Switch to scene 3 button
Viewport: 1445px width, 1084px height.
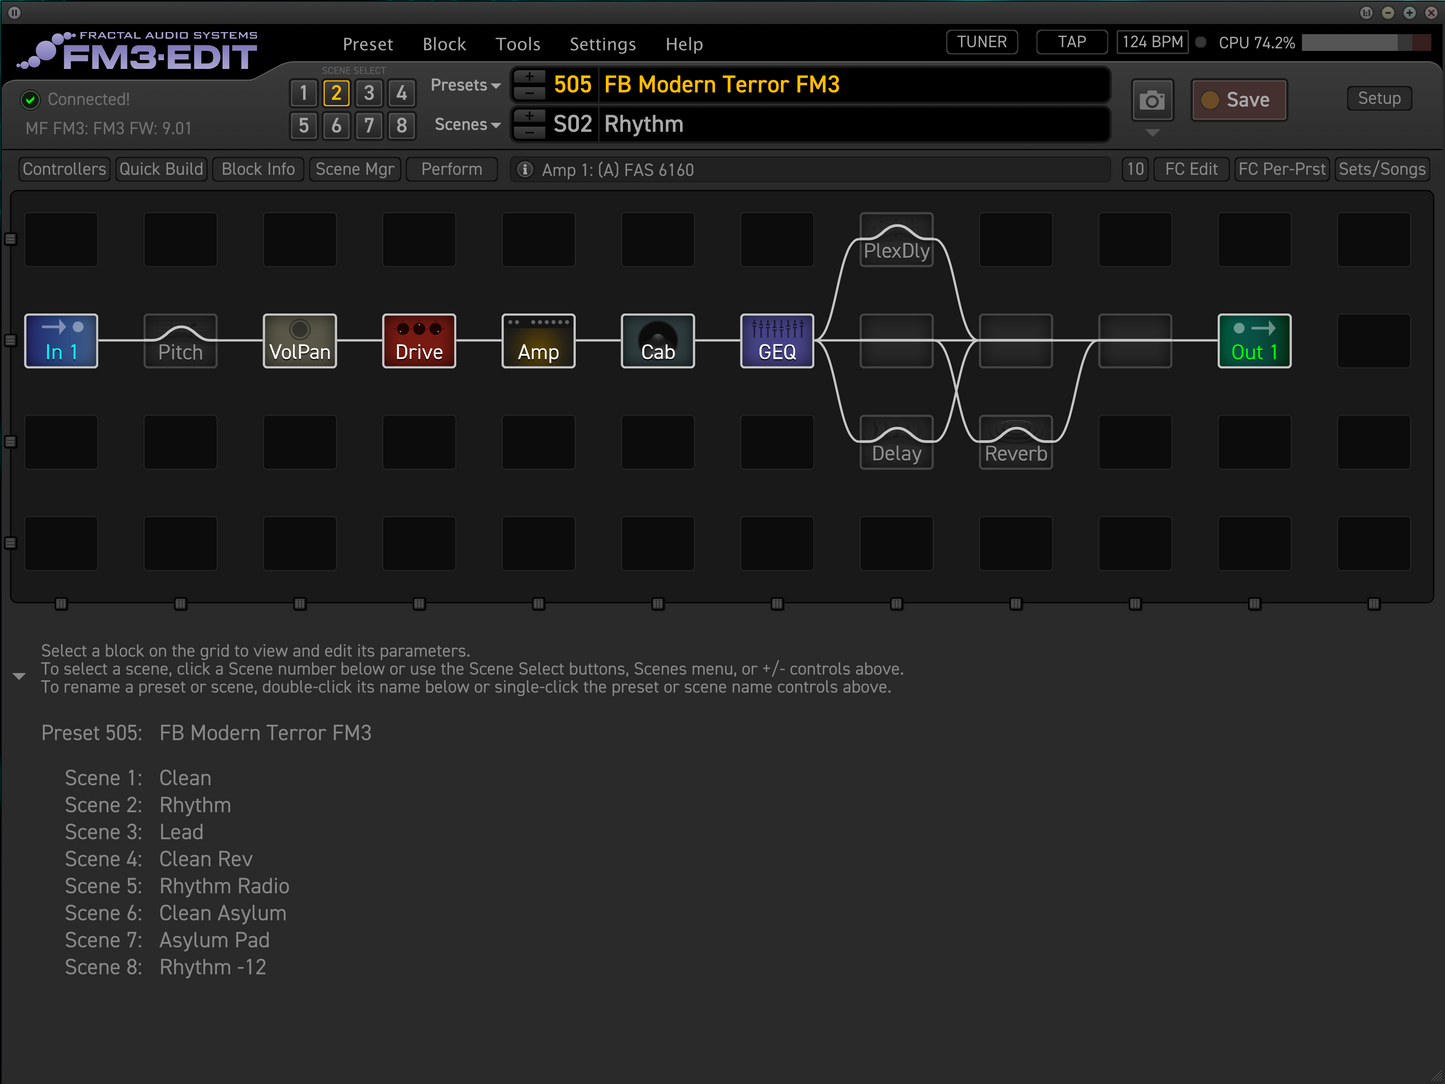(369, 93)
